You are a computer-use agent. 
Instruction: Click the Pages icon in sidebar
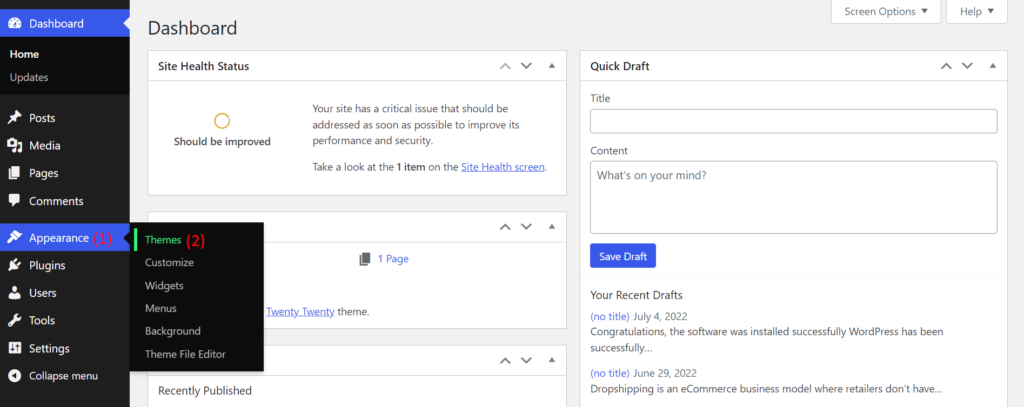[x=14, y=173]
